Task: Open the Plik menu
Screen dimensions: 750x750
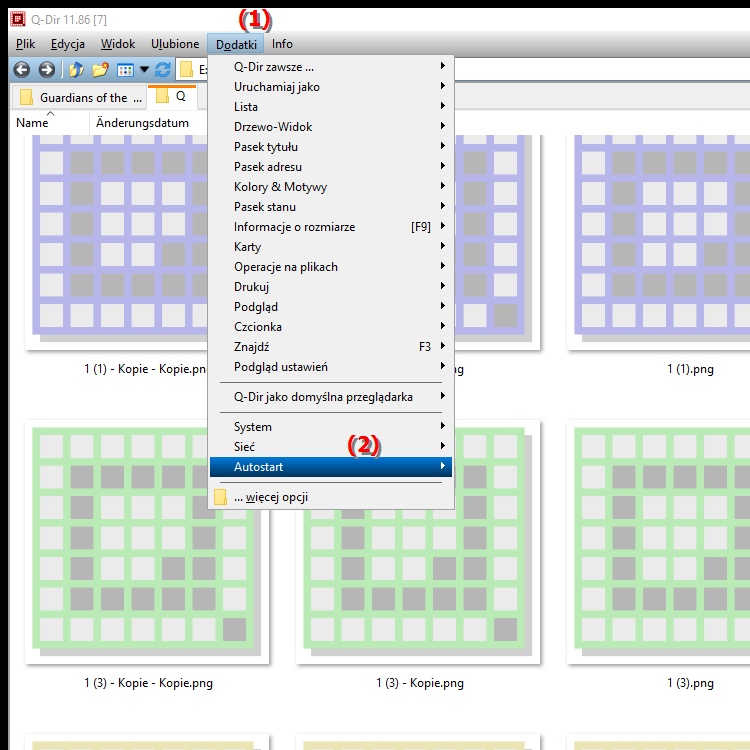Action: click(25, 44)
